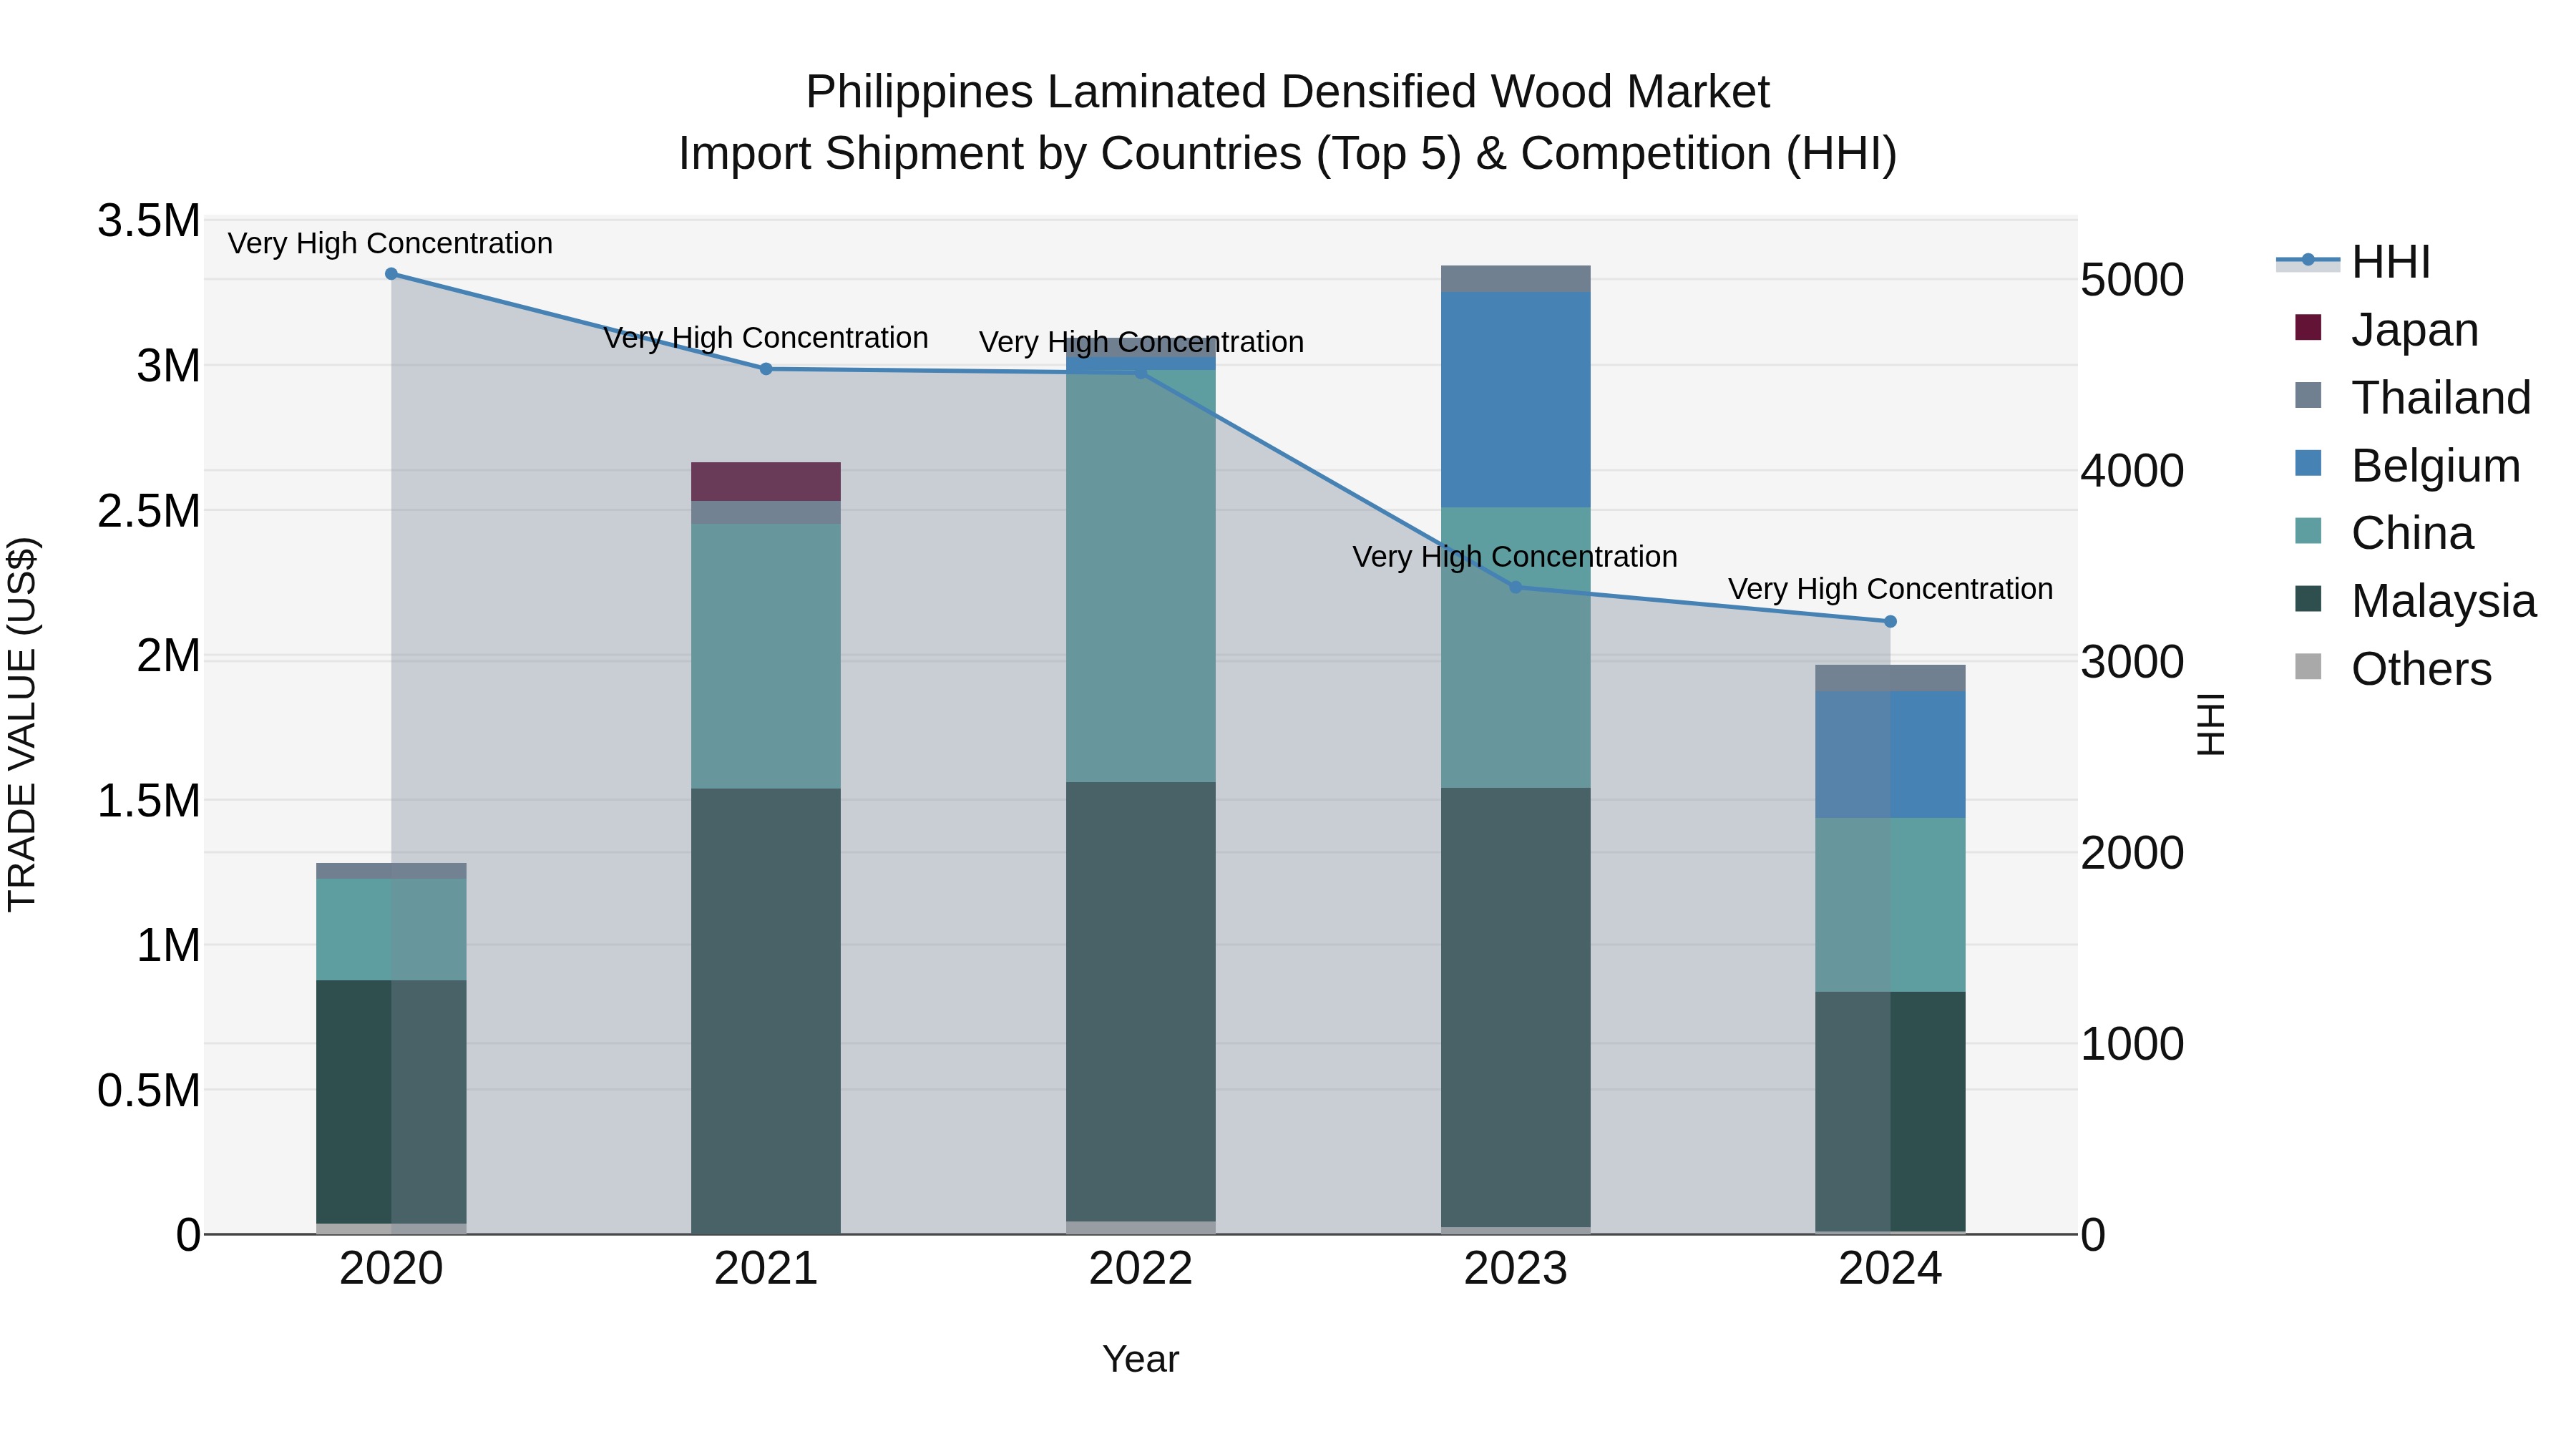This screenshot has width=2576, height=1449.
Task: Select the Malaysia bar segment in 2021
Action: click(766, 1011)
